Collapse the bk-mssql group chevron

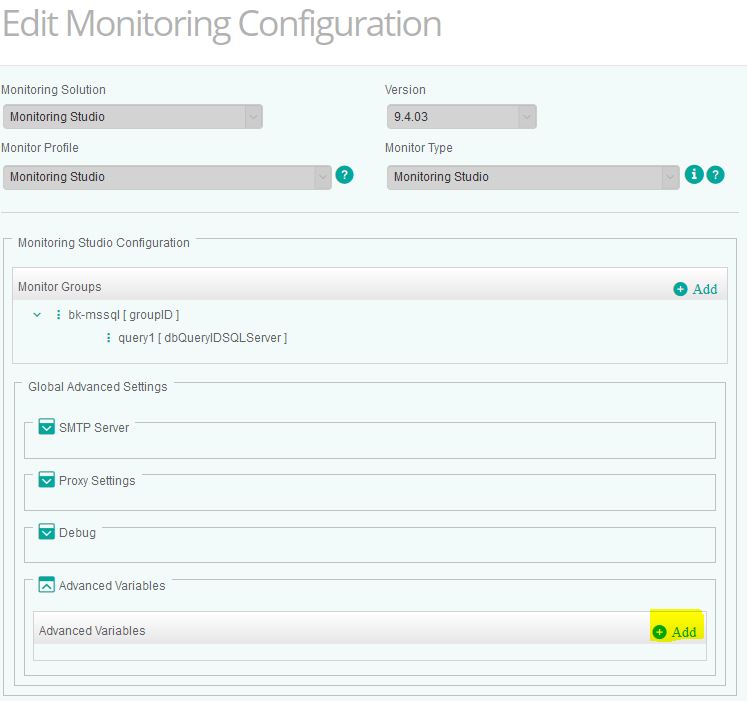click(x=37, y=315)
